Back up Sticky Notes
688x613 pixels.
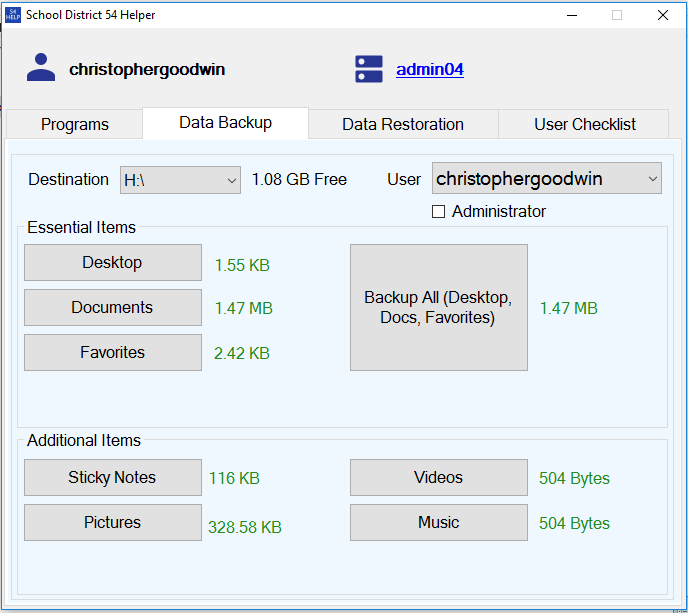pyautogui.click(x=112, y=478)
